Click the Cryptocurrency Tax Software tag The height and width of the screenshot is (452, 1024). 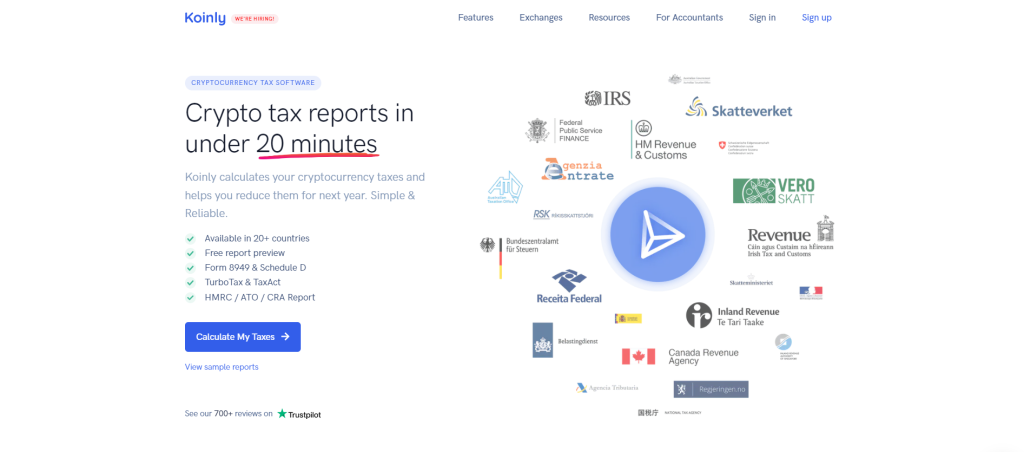[253, 83]
